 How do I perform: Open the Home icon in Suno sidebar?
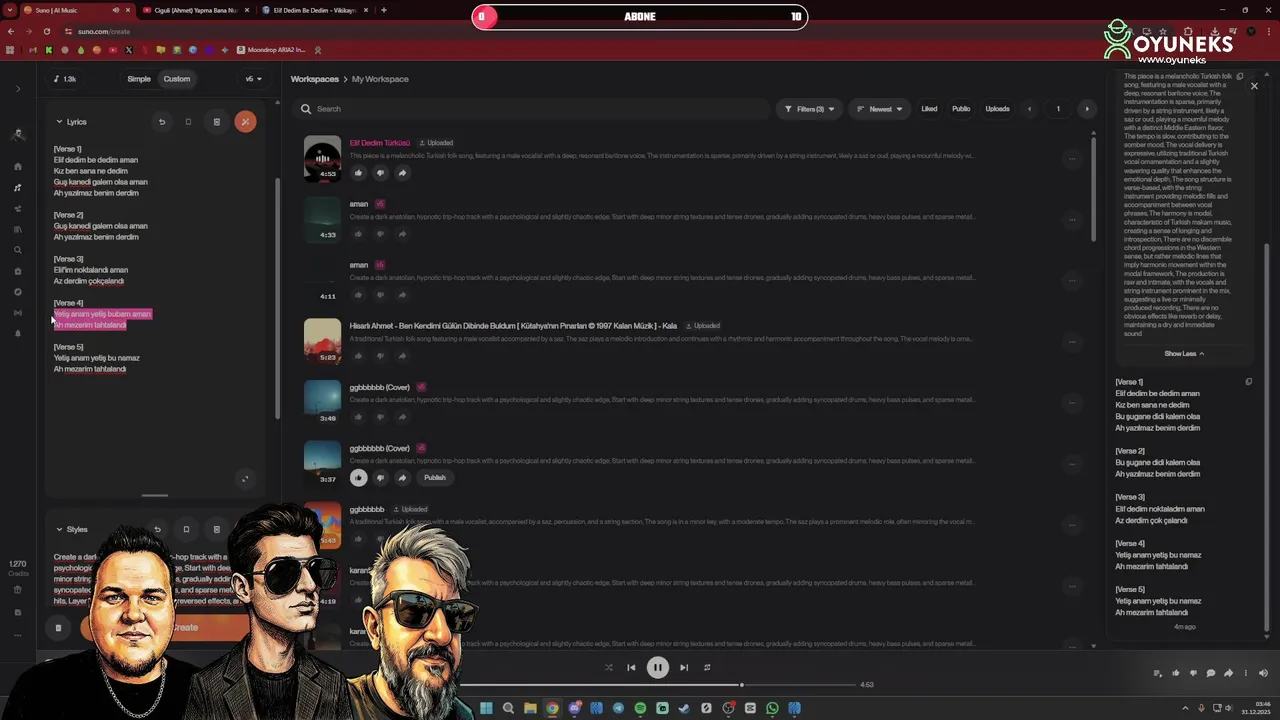(x=18, y=166)
